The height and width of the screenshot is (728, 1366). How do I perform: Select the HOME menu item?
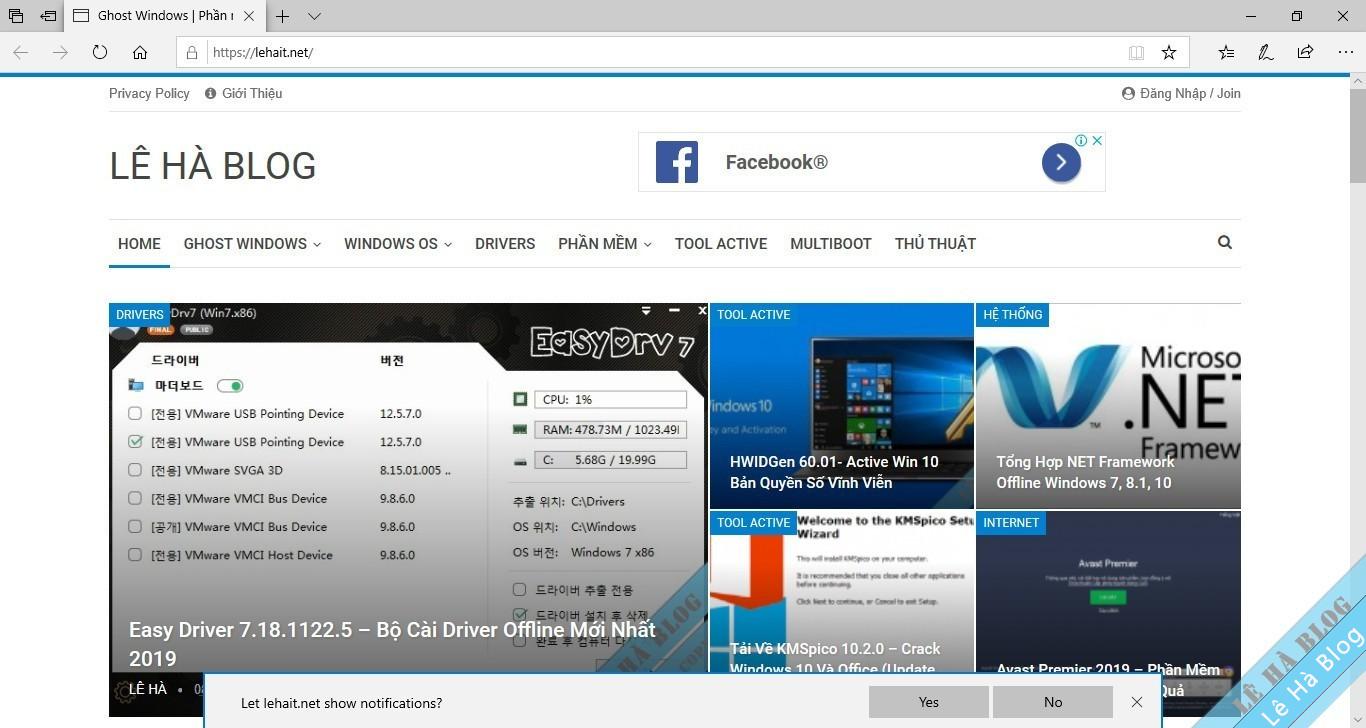click(x=139, y=243)
